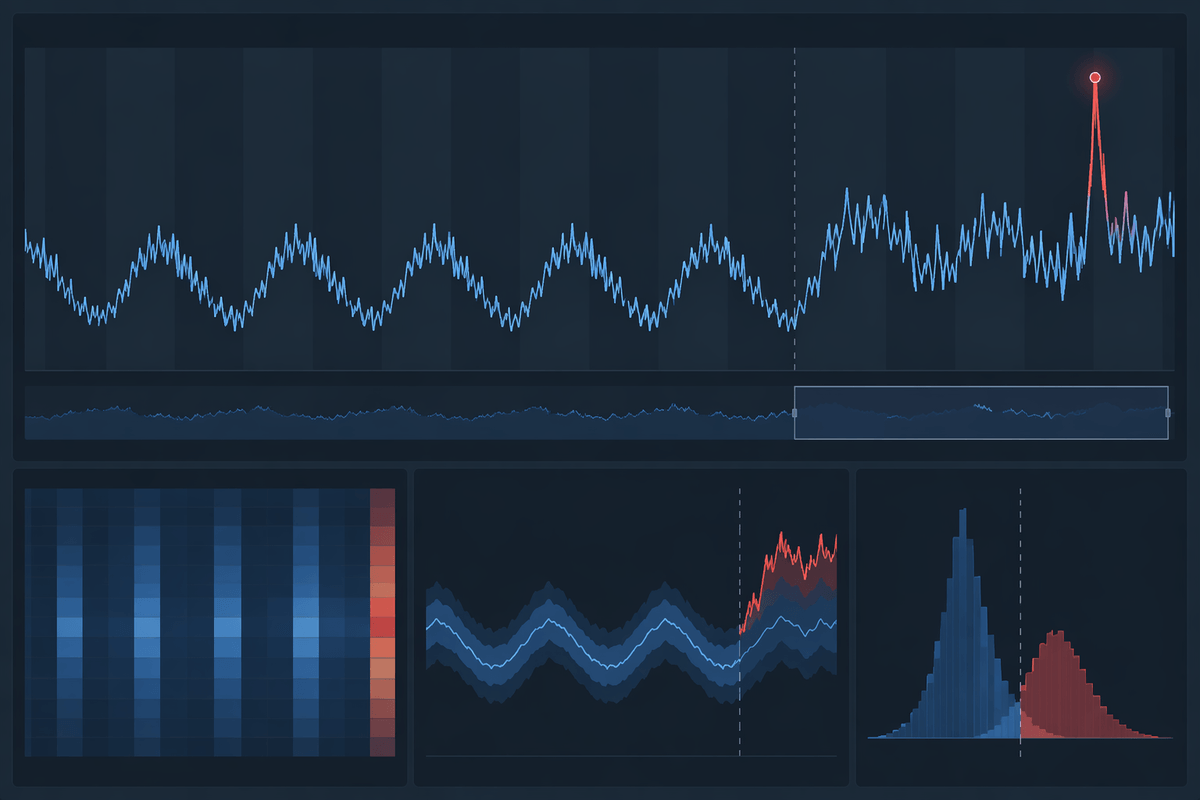Screen dimensions: 1200x800
Task: Select the red column in the heatmap
Action: [383, 622]
